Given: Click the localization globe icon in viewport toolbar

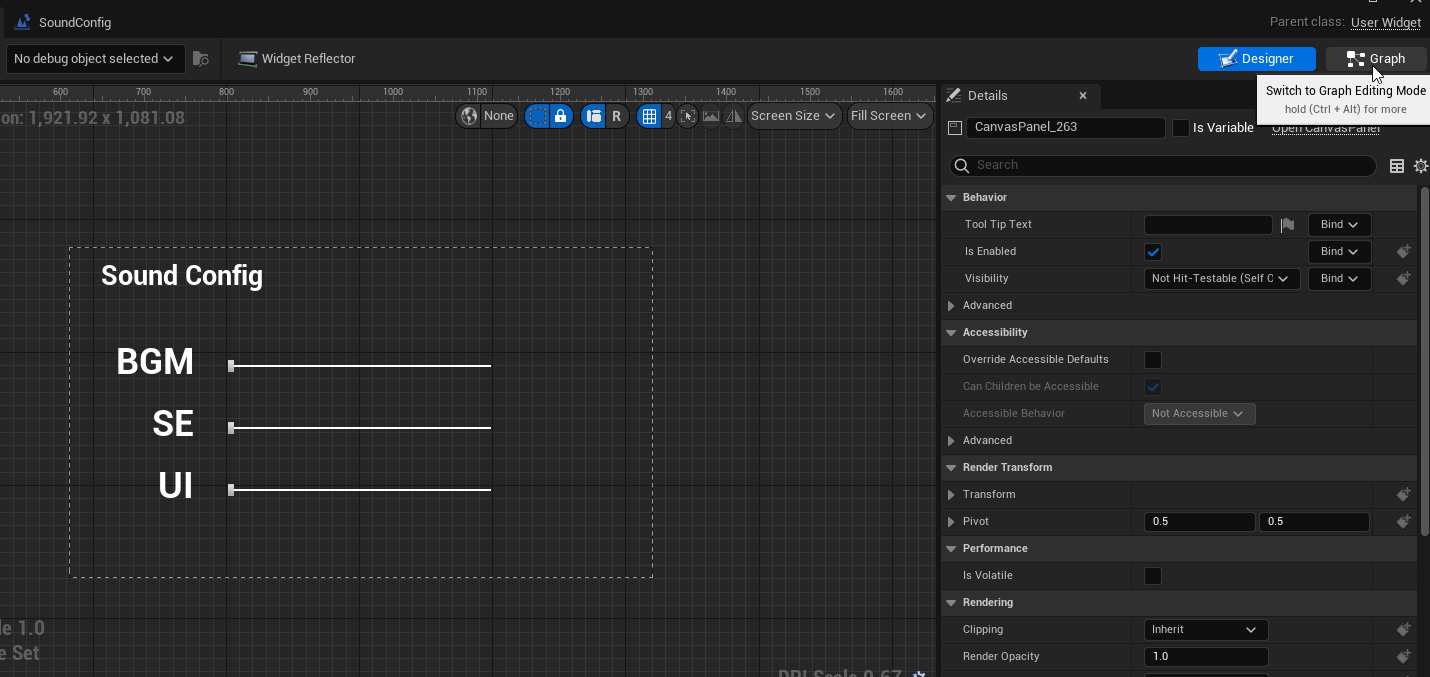Looking at the screenshot, I should (x=469, y=116).
